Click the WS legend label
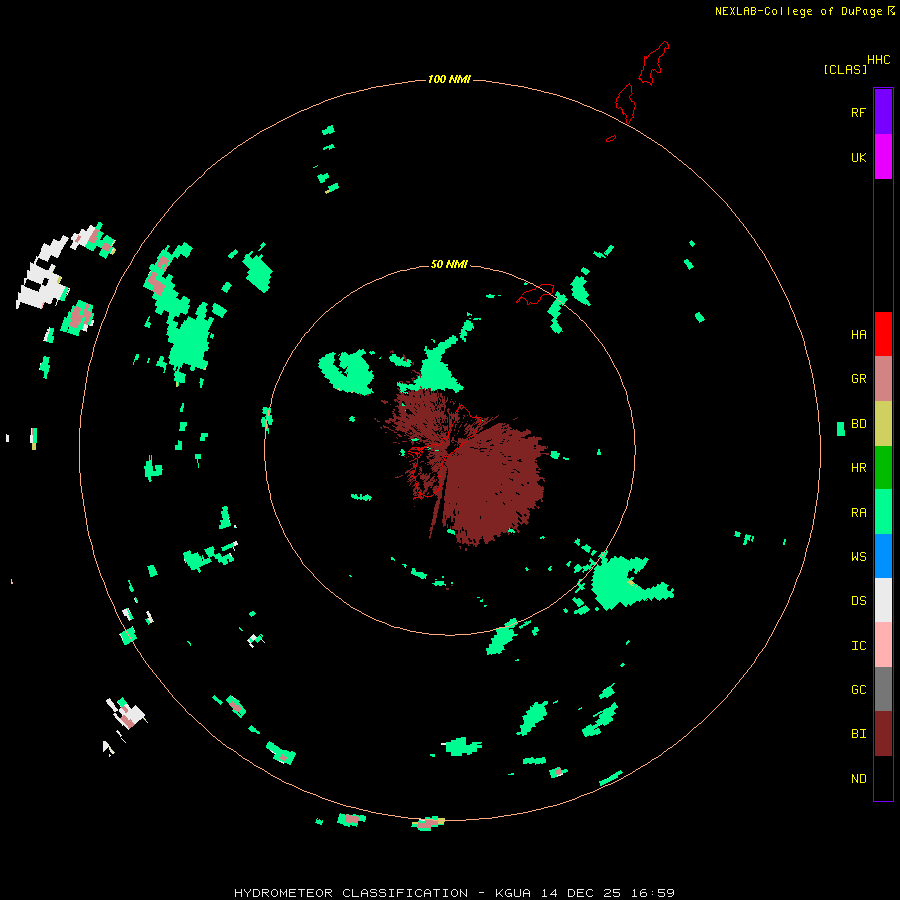 858,556
